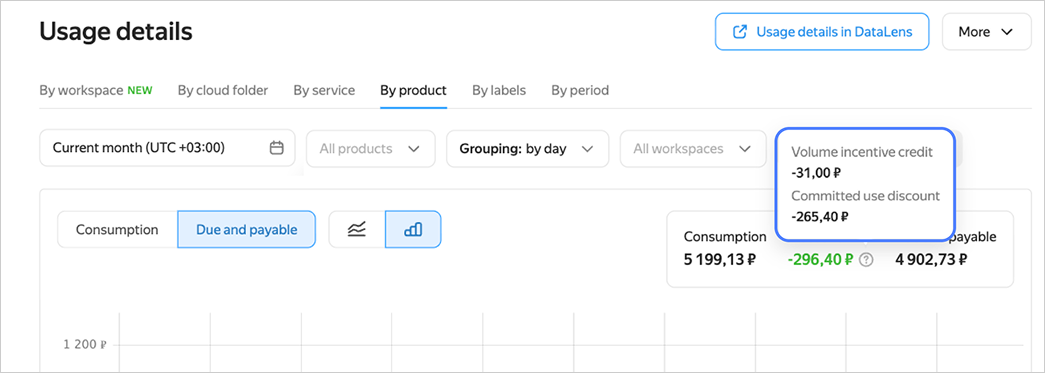1045x373 pixels.
Task: Expand the Grouping: by day dropdown
Action: click(527, 149)
